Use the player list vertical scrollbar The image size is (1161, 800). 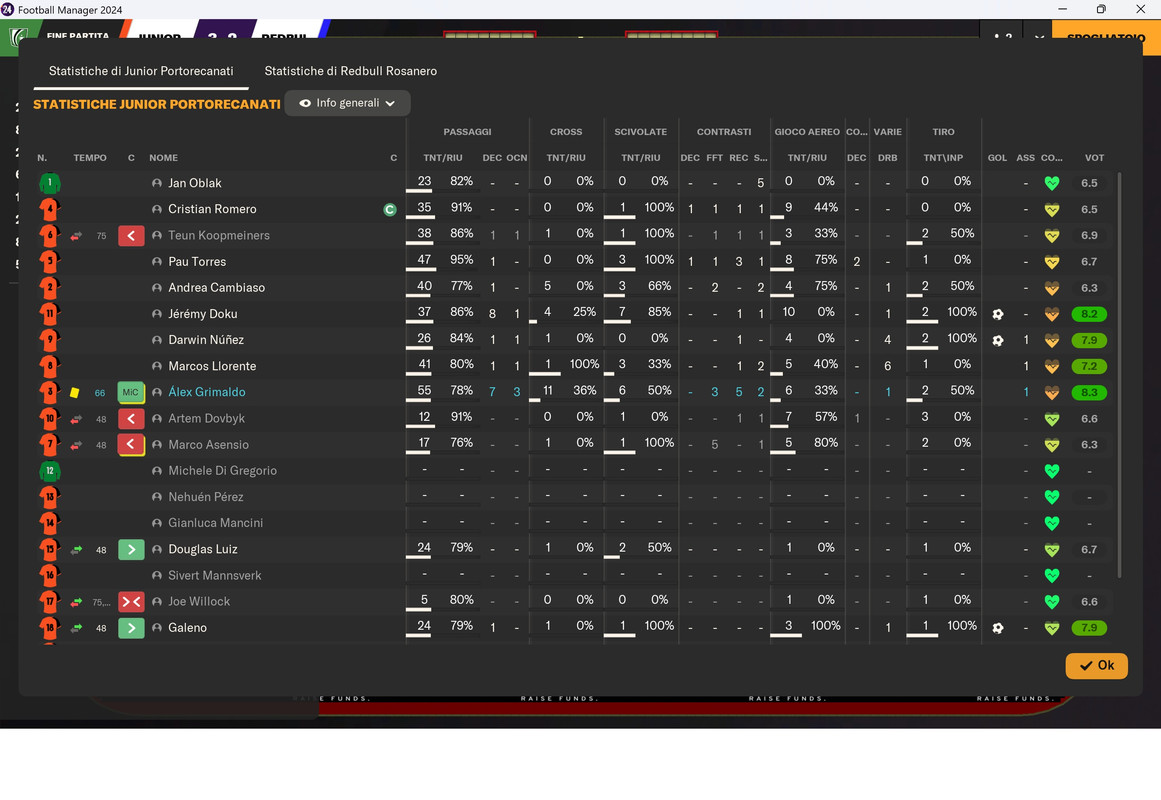pyautogui.click(x=1119, y=375)
